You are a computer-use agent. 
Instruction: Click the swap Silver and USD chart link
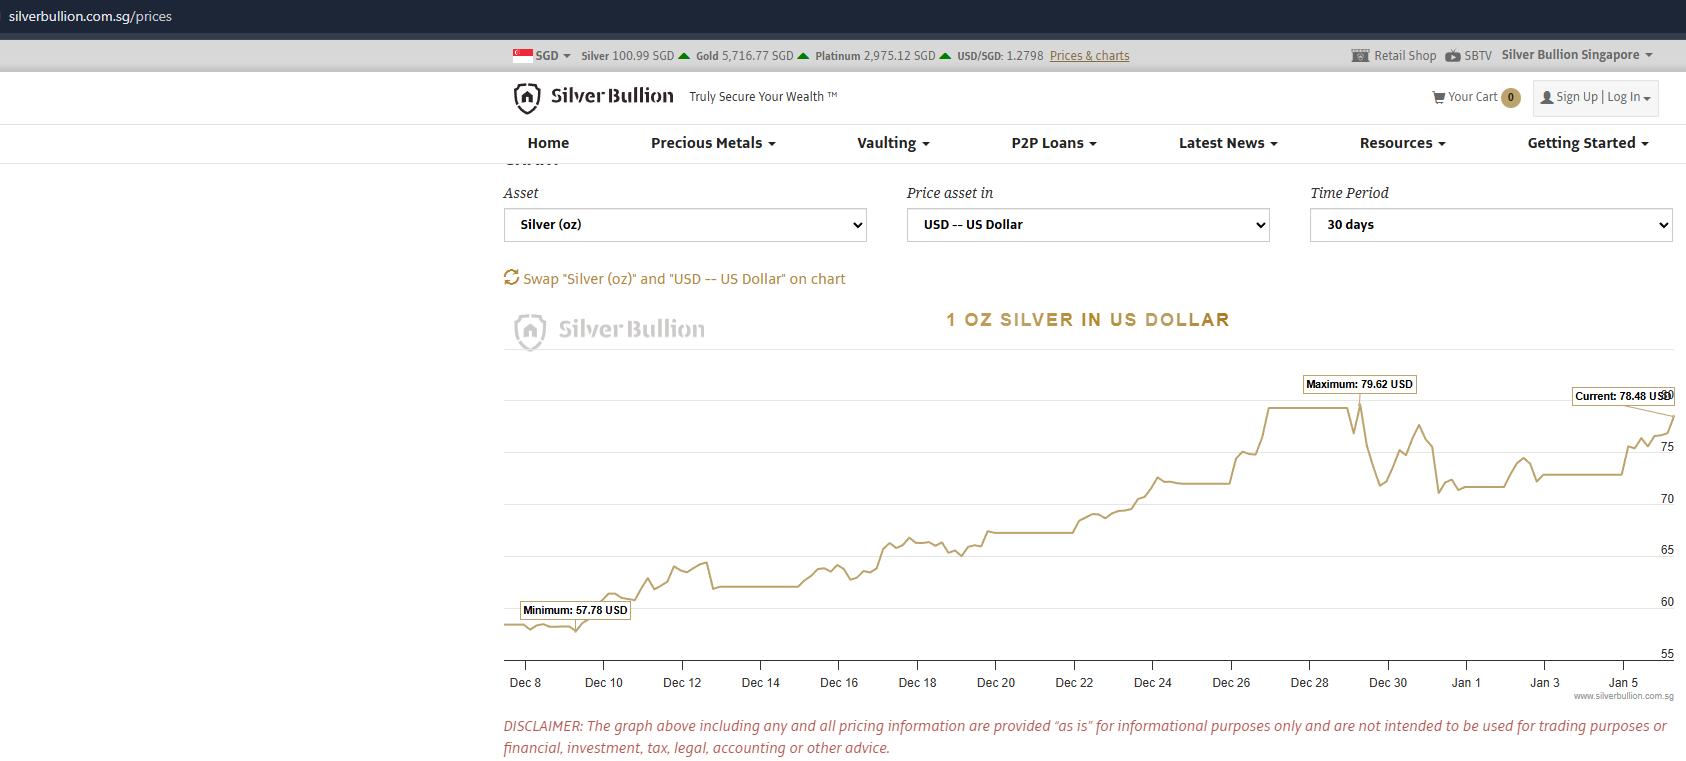[684, 279]
